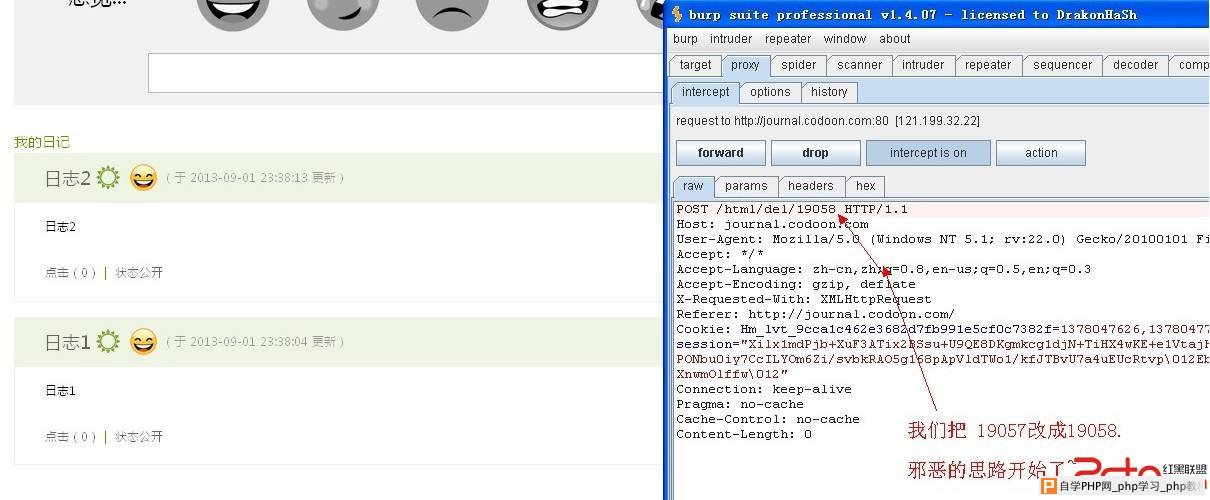1210x500 pixels.
Task: Open the intruder menu in menu bar
Action: pos(731,39)
